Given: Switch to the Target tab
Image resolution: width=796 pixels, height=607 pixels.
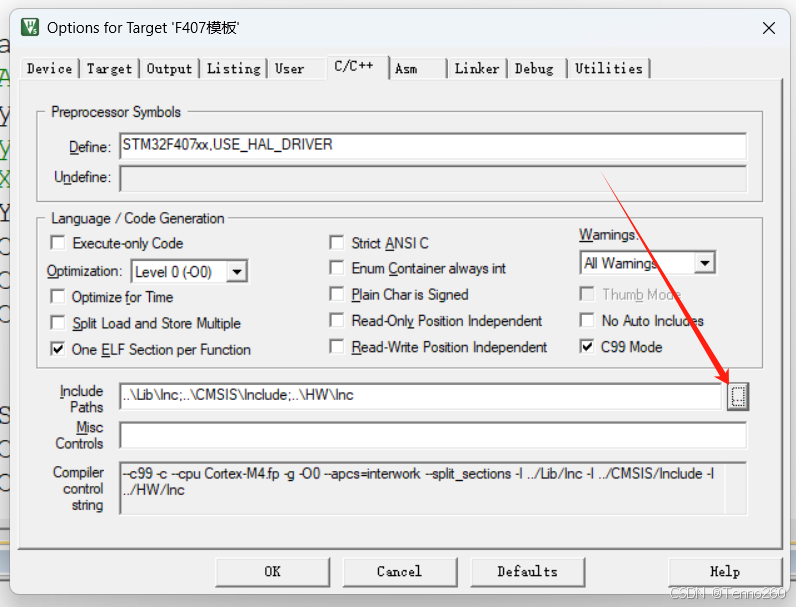Looking at the screenshot, I should pos(109,69).
